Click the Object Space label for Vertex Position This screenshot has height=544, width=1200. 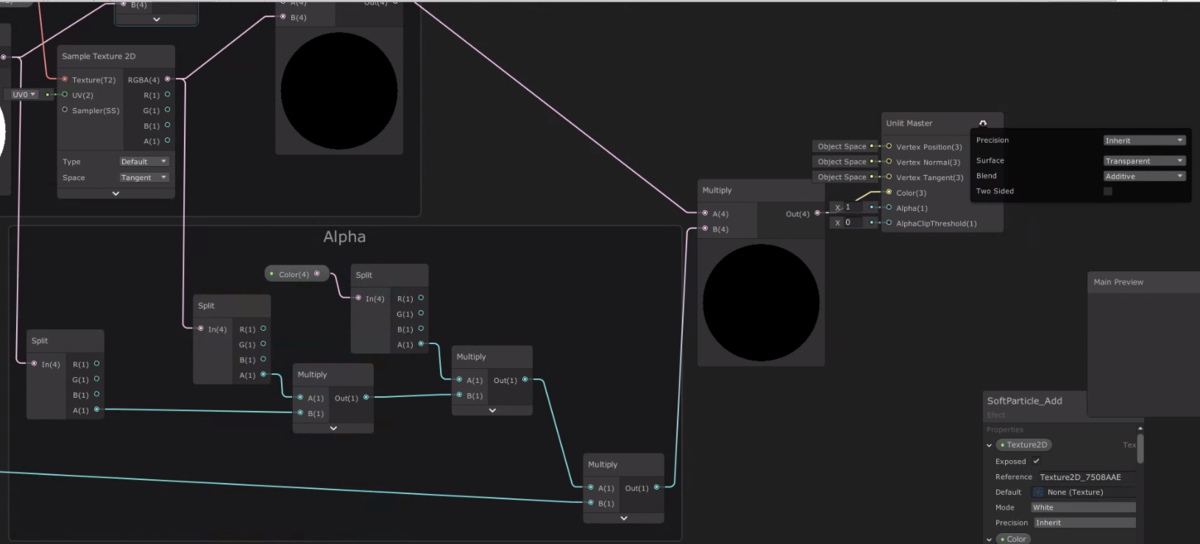842,146
